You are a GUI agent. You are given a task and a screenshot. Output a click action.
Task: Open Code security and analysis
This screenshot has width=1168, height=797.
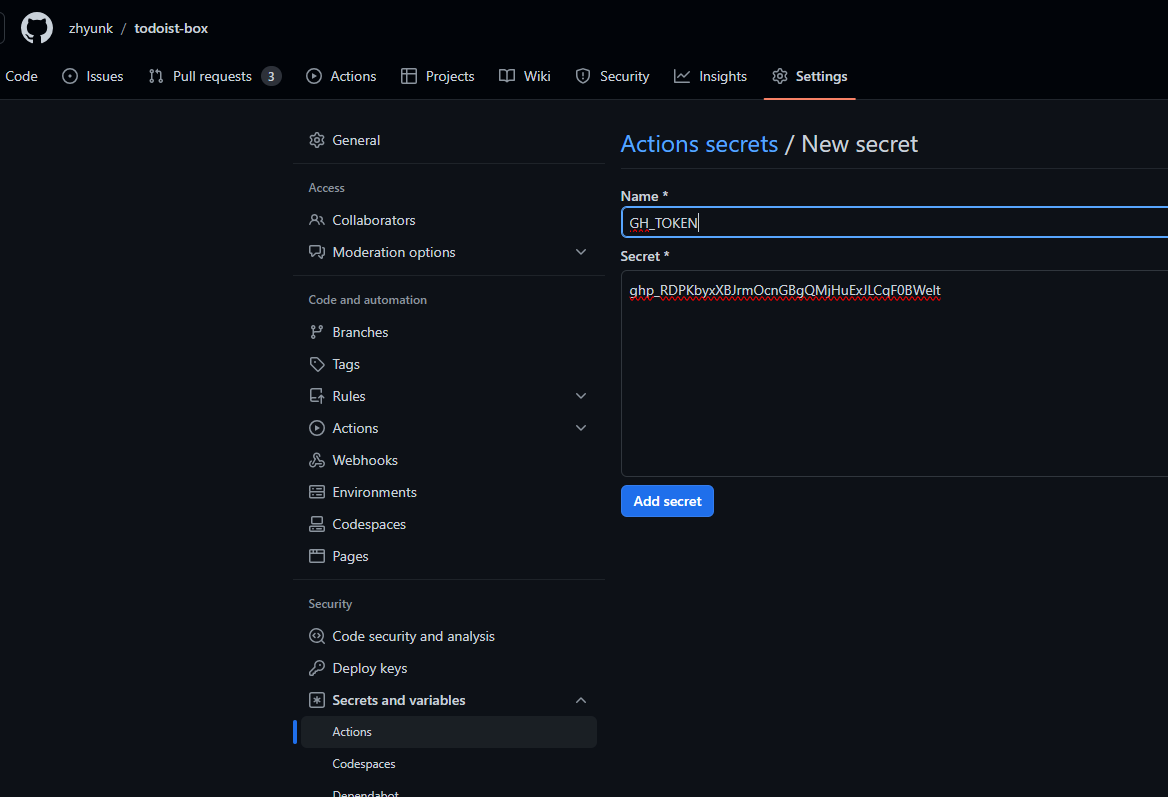448,635
